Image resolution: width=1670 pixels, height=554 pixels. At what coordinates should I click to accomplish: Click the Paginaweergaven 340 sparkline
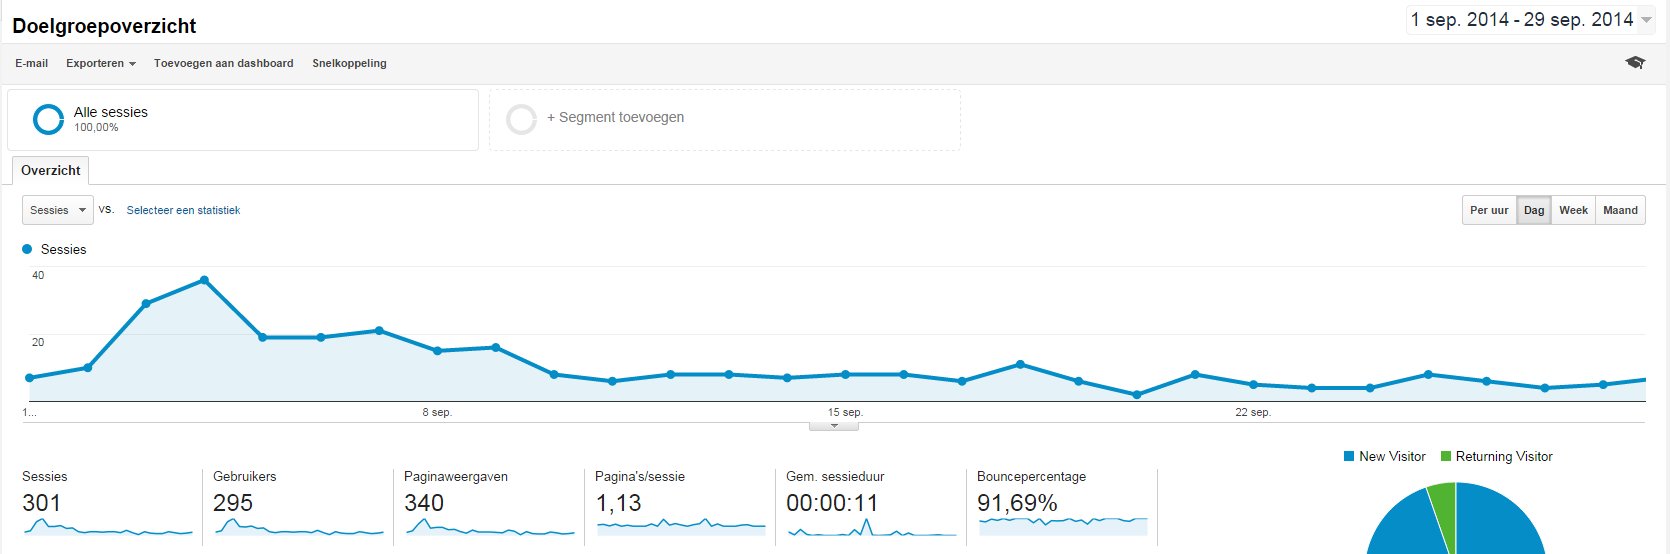point(489,527)
